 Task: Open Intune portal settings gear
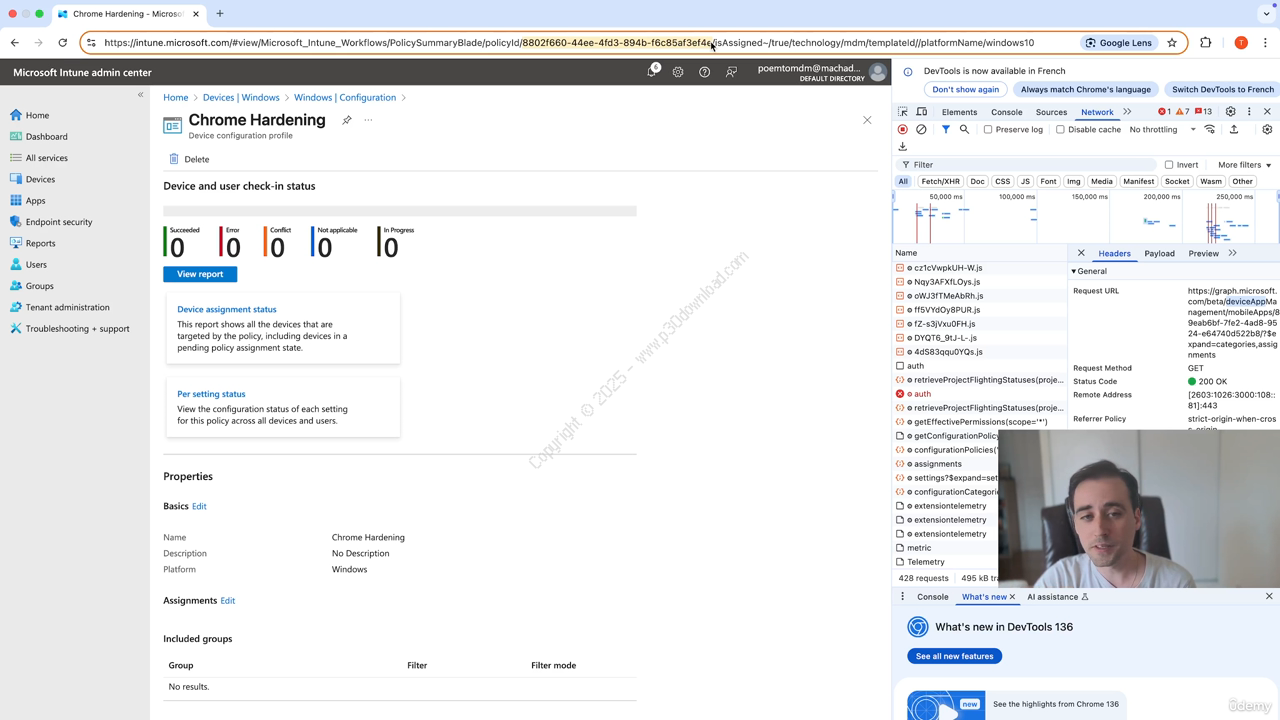pyautogui.click(x=678, y=72)
